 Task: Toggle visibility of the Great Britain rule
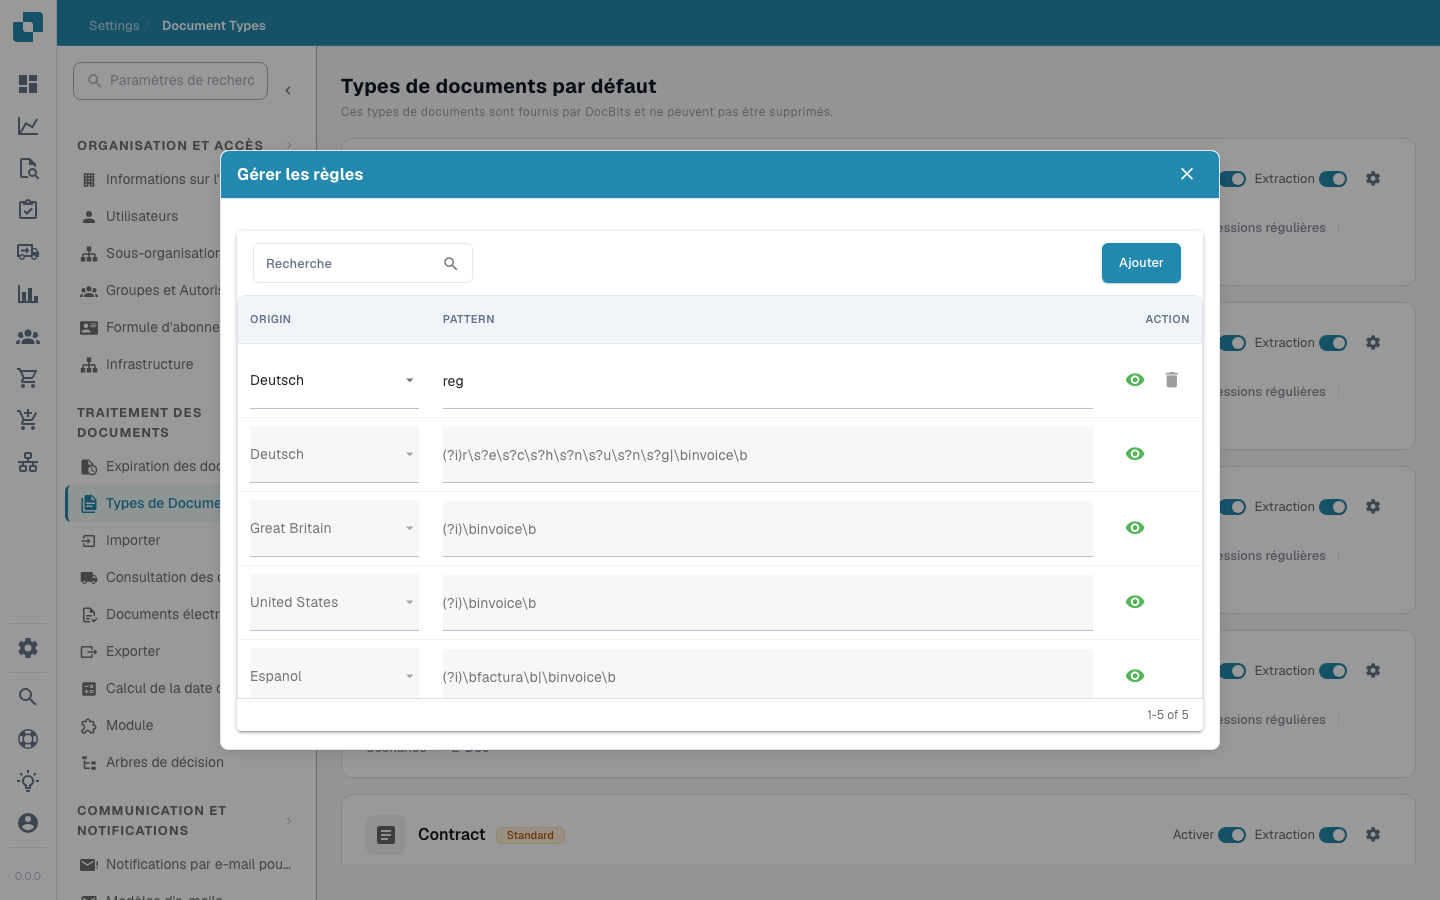click(x=1135, y=528)
